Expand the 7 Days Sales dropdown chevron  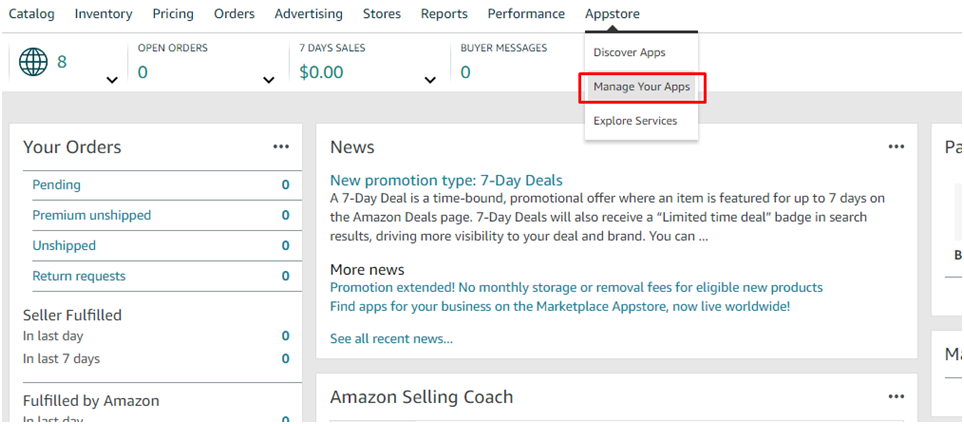[x=430, y=80]
